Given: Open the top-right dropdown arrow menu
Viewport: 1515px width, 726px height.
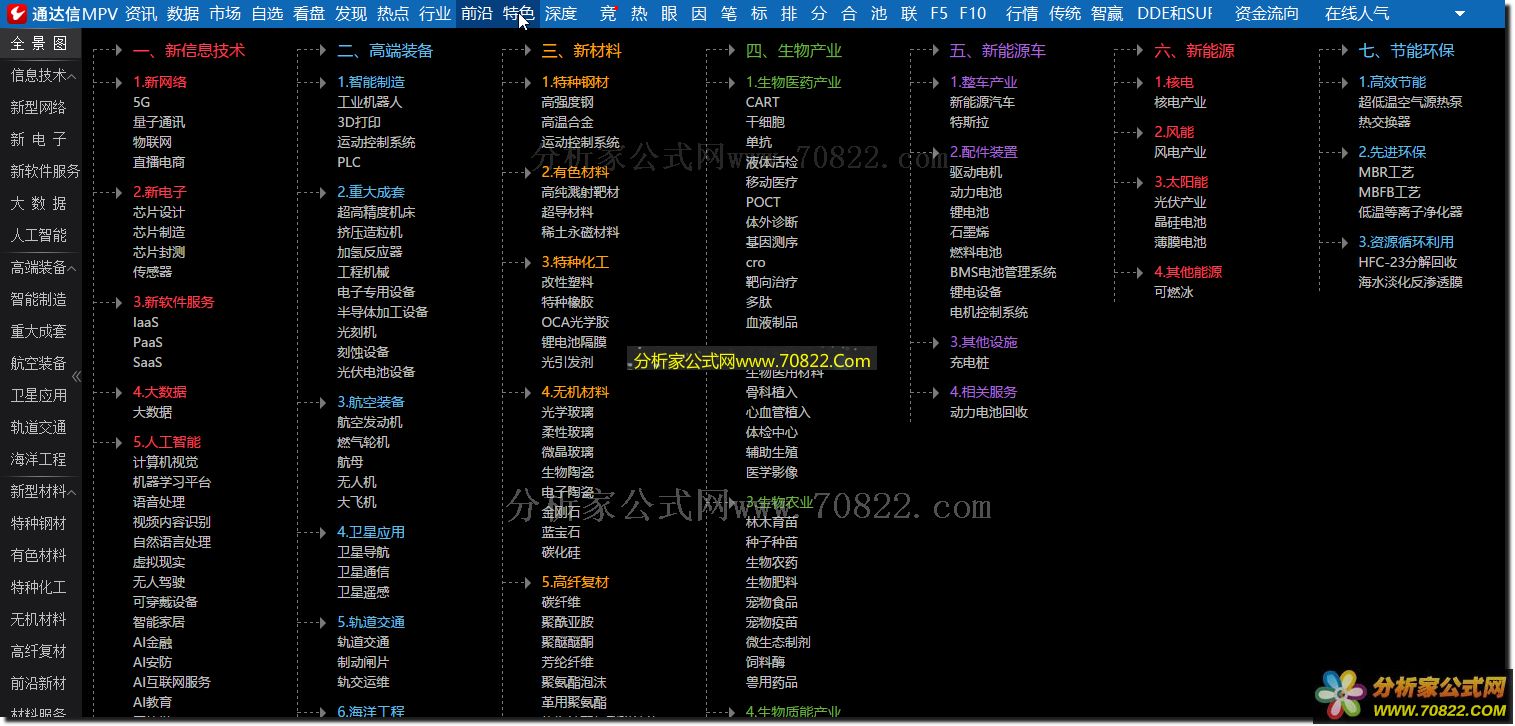Looking at the screenshot, I should [1460, 14].
